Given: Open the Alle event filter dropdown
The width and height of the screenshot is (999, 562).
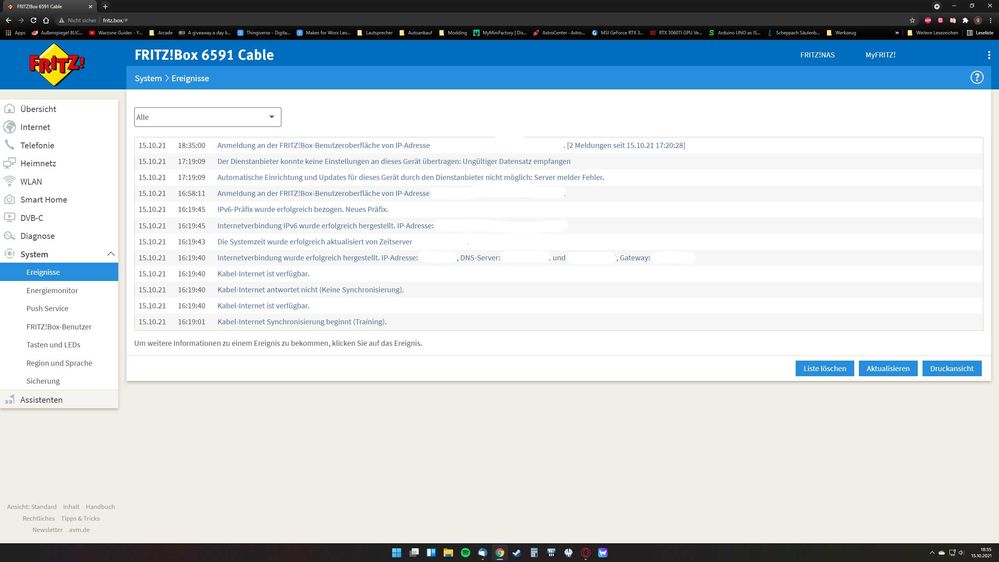Looking at the screenshot, I should [x=208, y=117].
